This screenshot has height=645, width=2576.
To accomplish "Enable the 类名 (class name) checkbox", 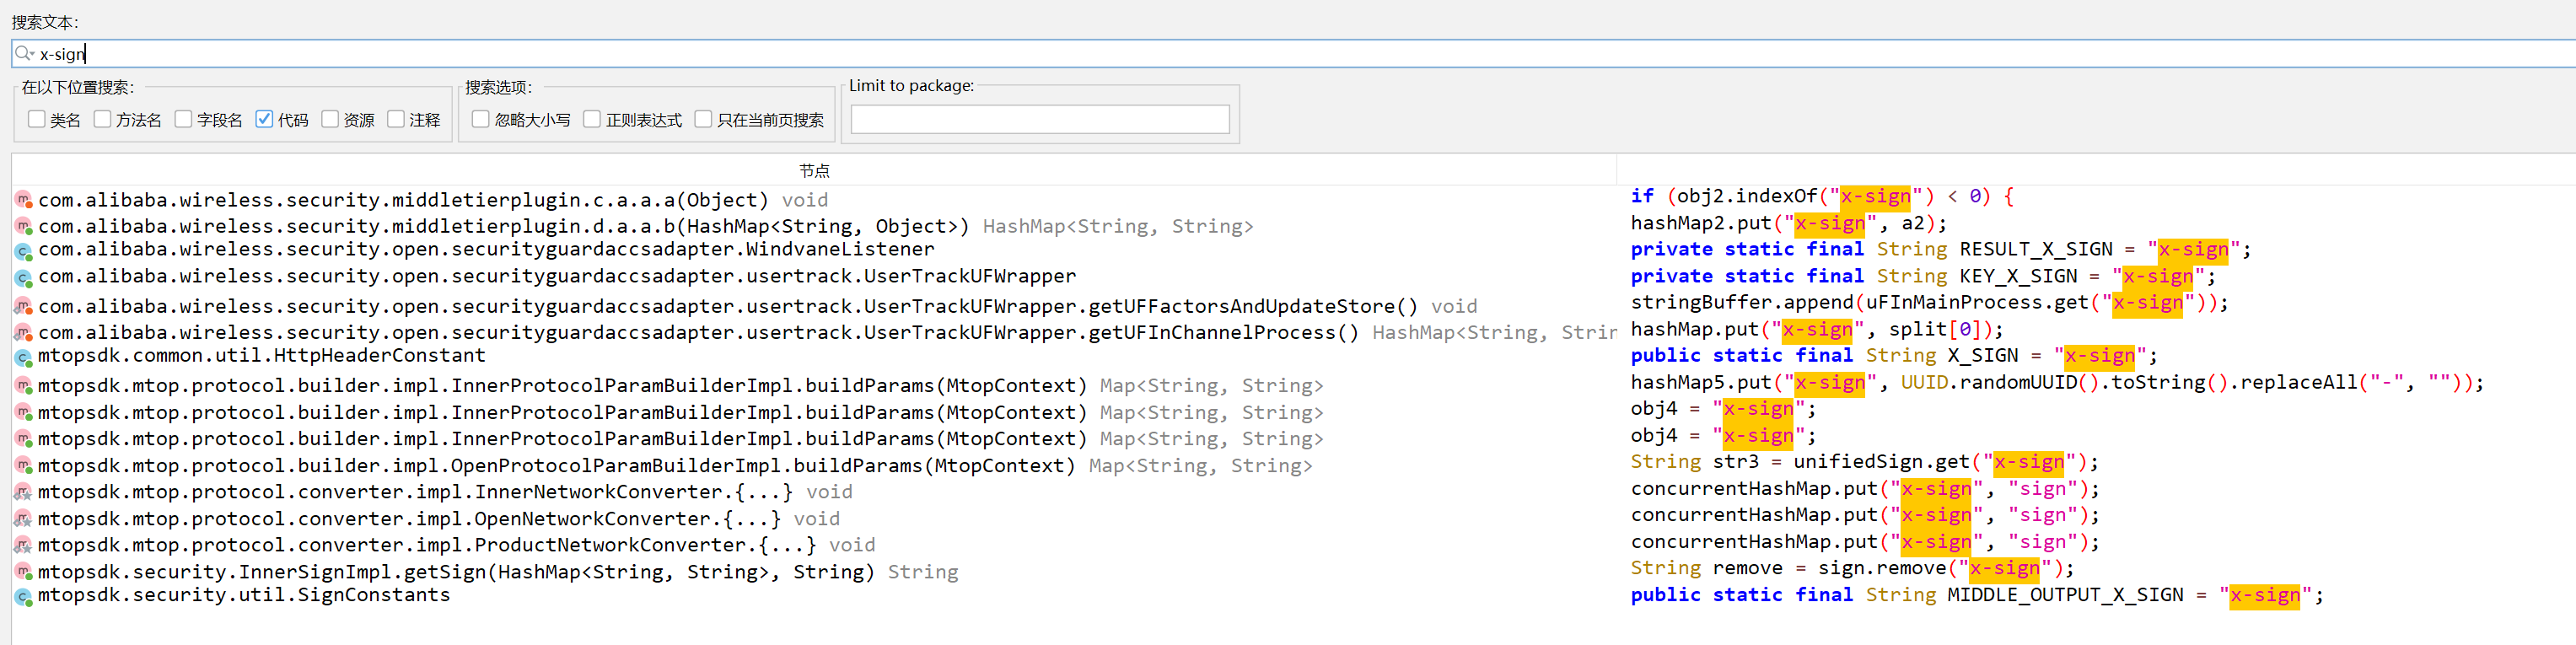I will tap(37, 120).
